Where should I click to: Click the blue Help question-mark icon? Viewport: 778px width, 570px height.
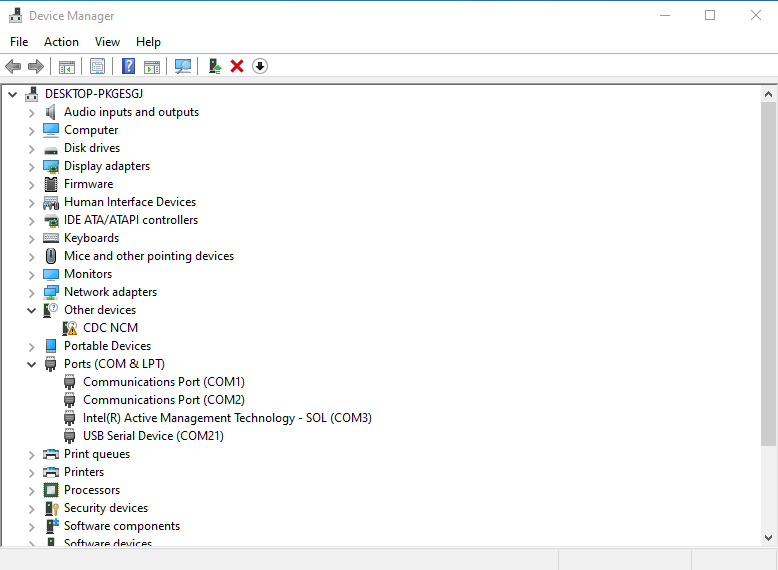pyautogui.click(x=129, y=66)
